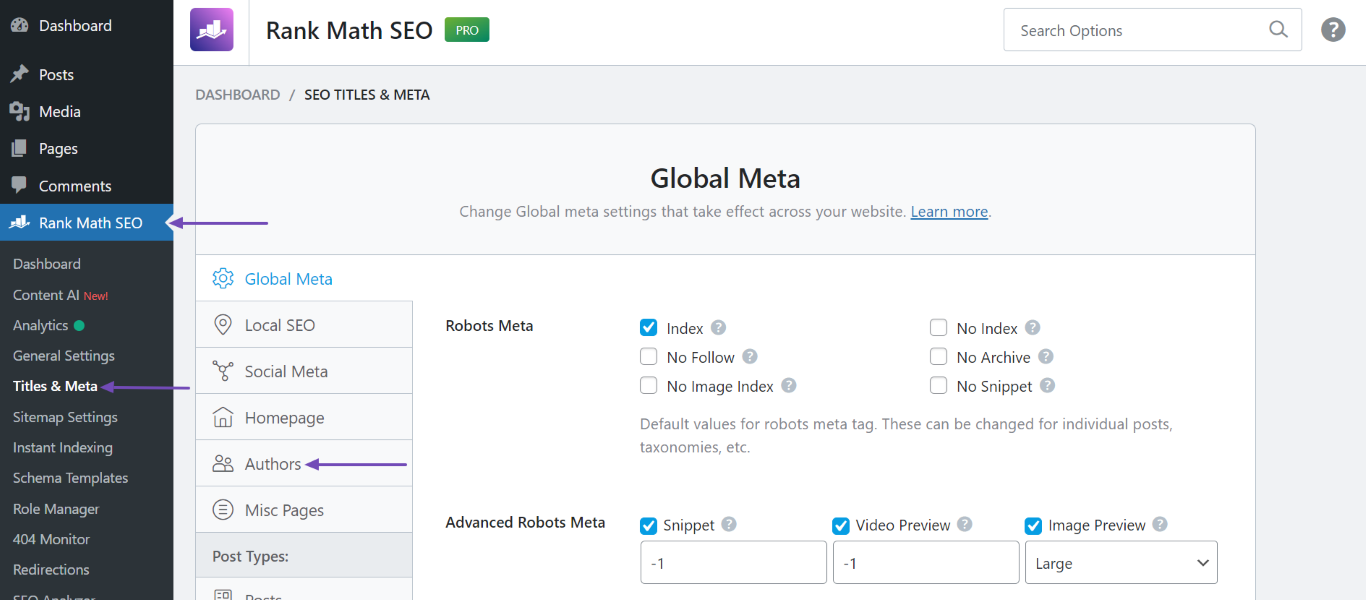Click the Social Meta share icon
1366x600 pixels.
pos(223,371)
